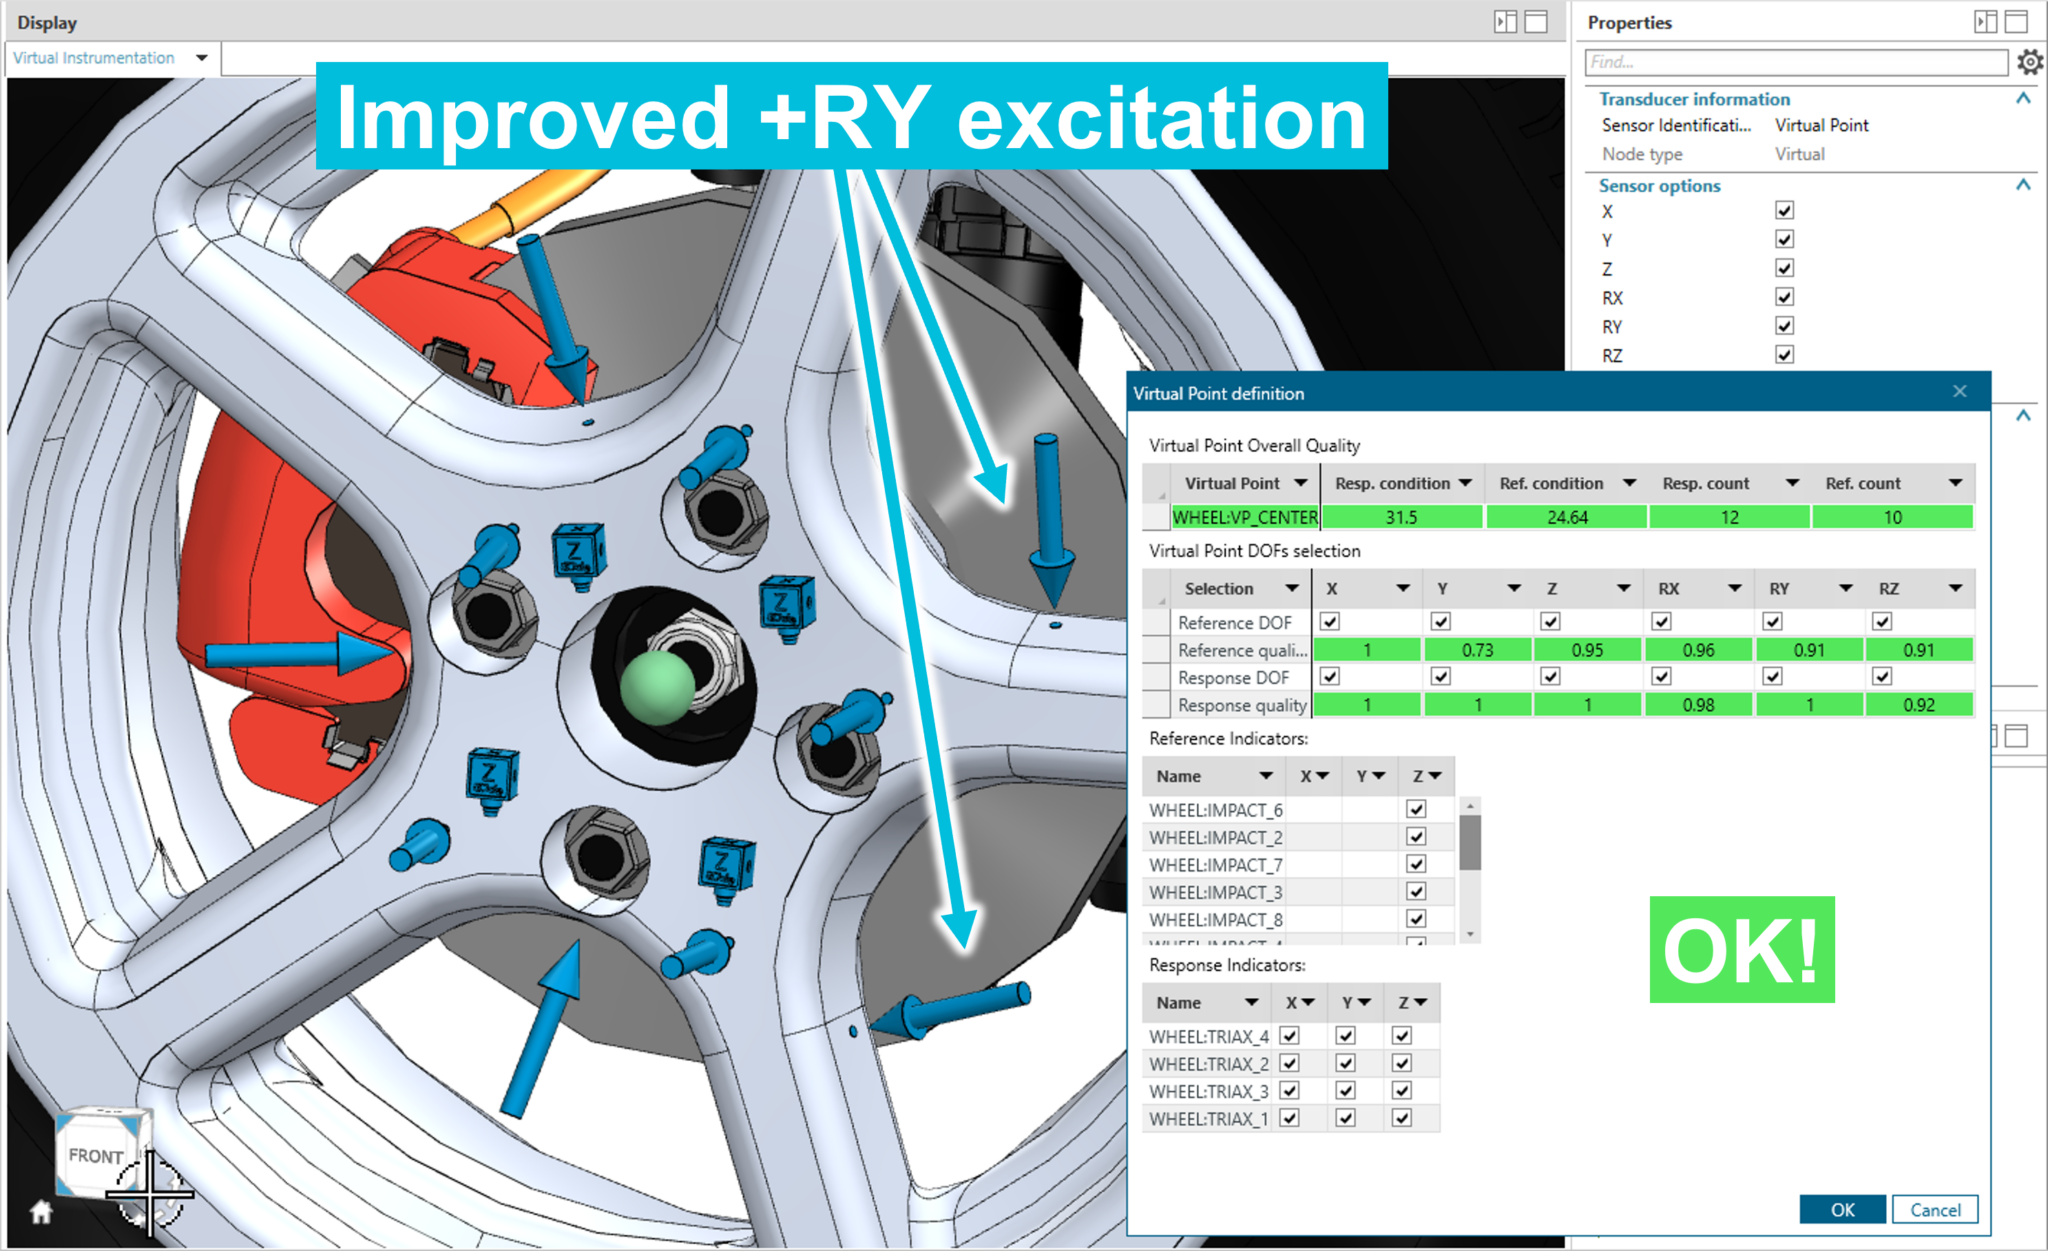This screenshot has width=2048, height=1251.
Task: Click the Home view icon in the viewport
Action: tap(41, 1212)
